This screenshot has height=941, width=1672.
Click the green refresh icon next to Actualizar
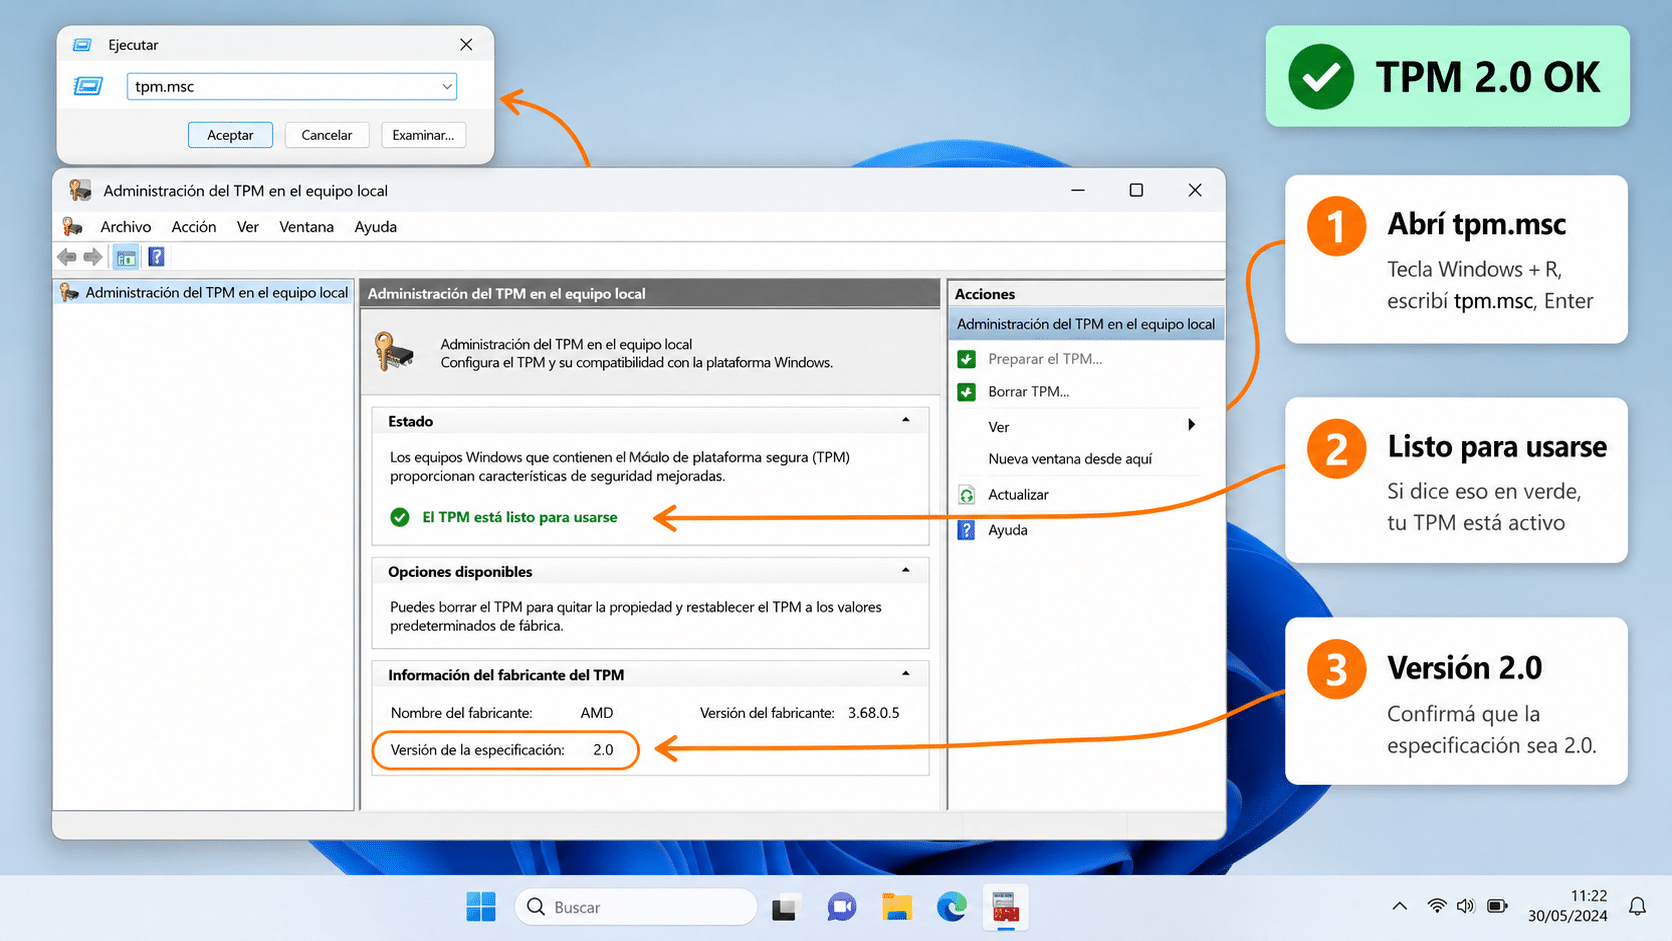click(967, 495)
